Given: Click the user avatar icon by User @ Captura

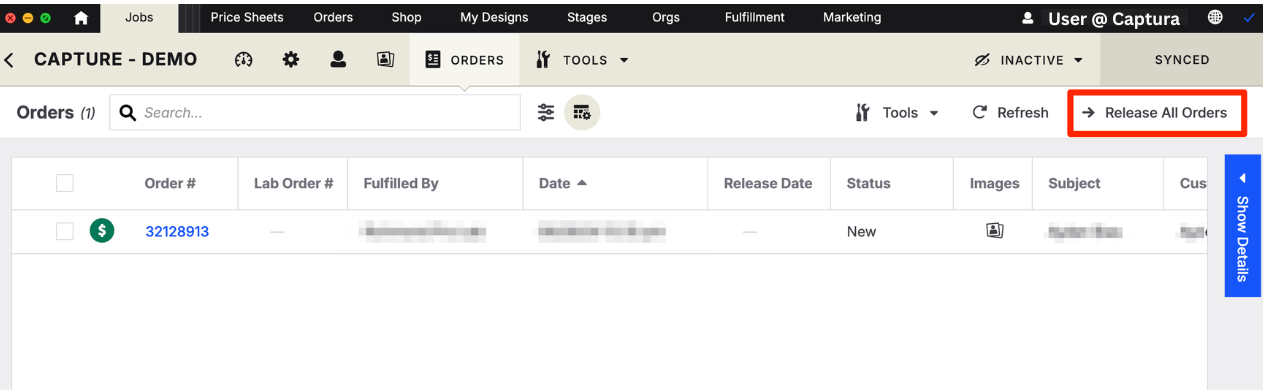Looking at the screenshot, I should [x=1028, y=18].
